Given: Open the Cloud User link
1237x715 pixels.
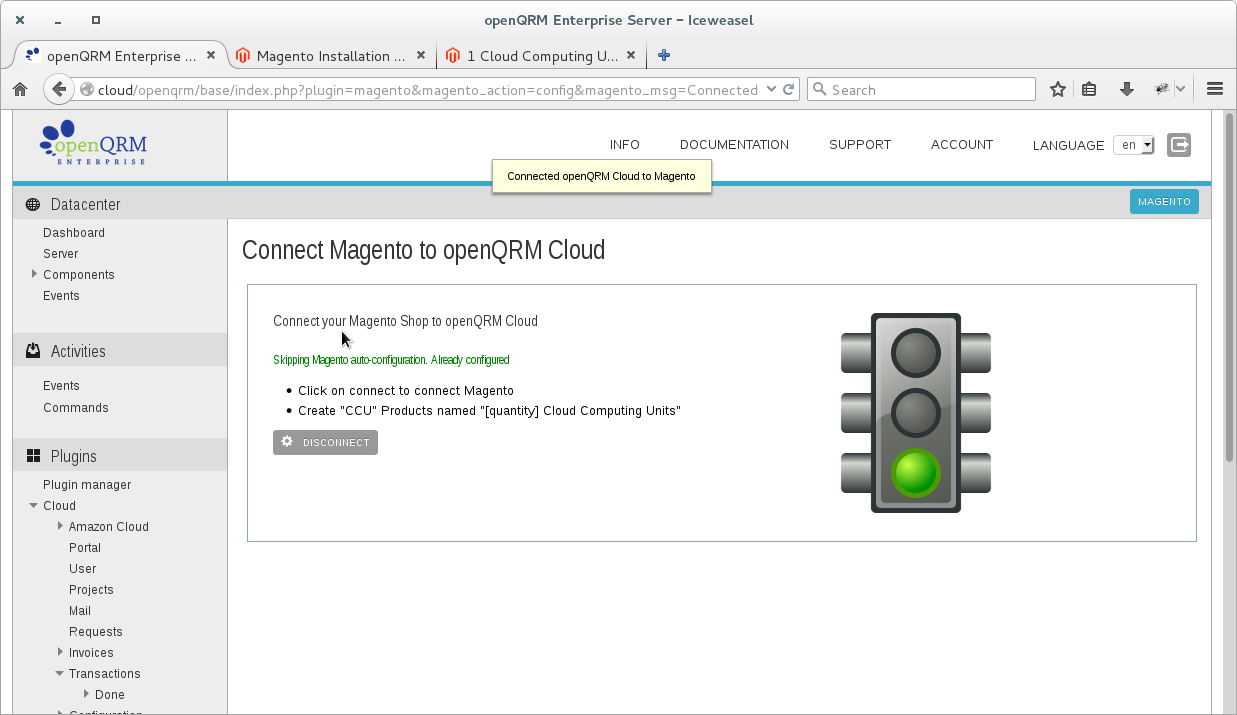Looking at the screenshot, I should (83, 569).
